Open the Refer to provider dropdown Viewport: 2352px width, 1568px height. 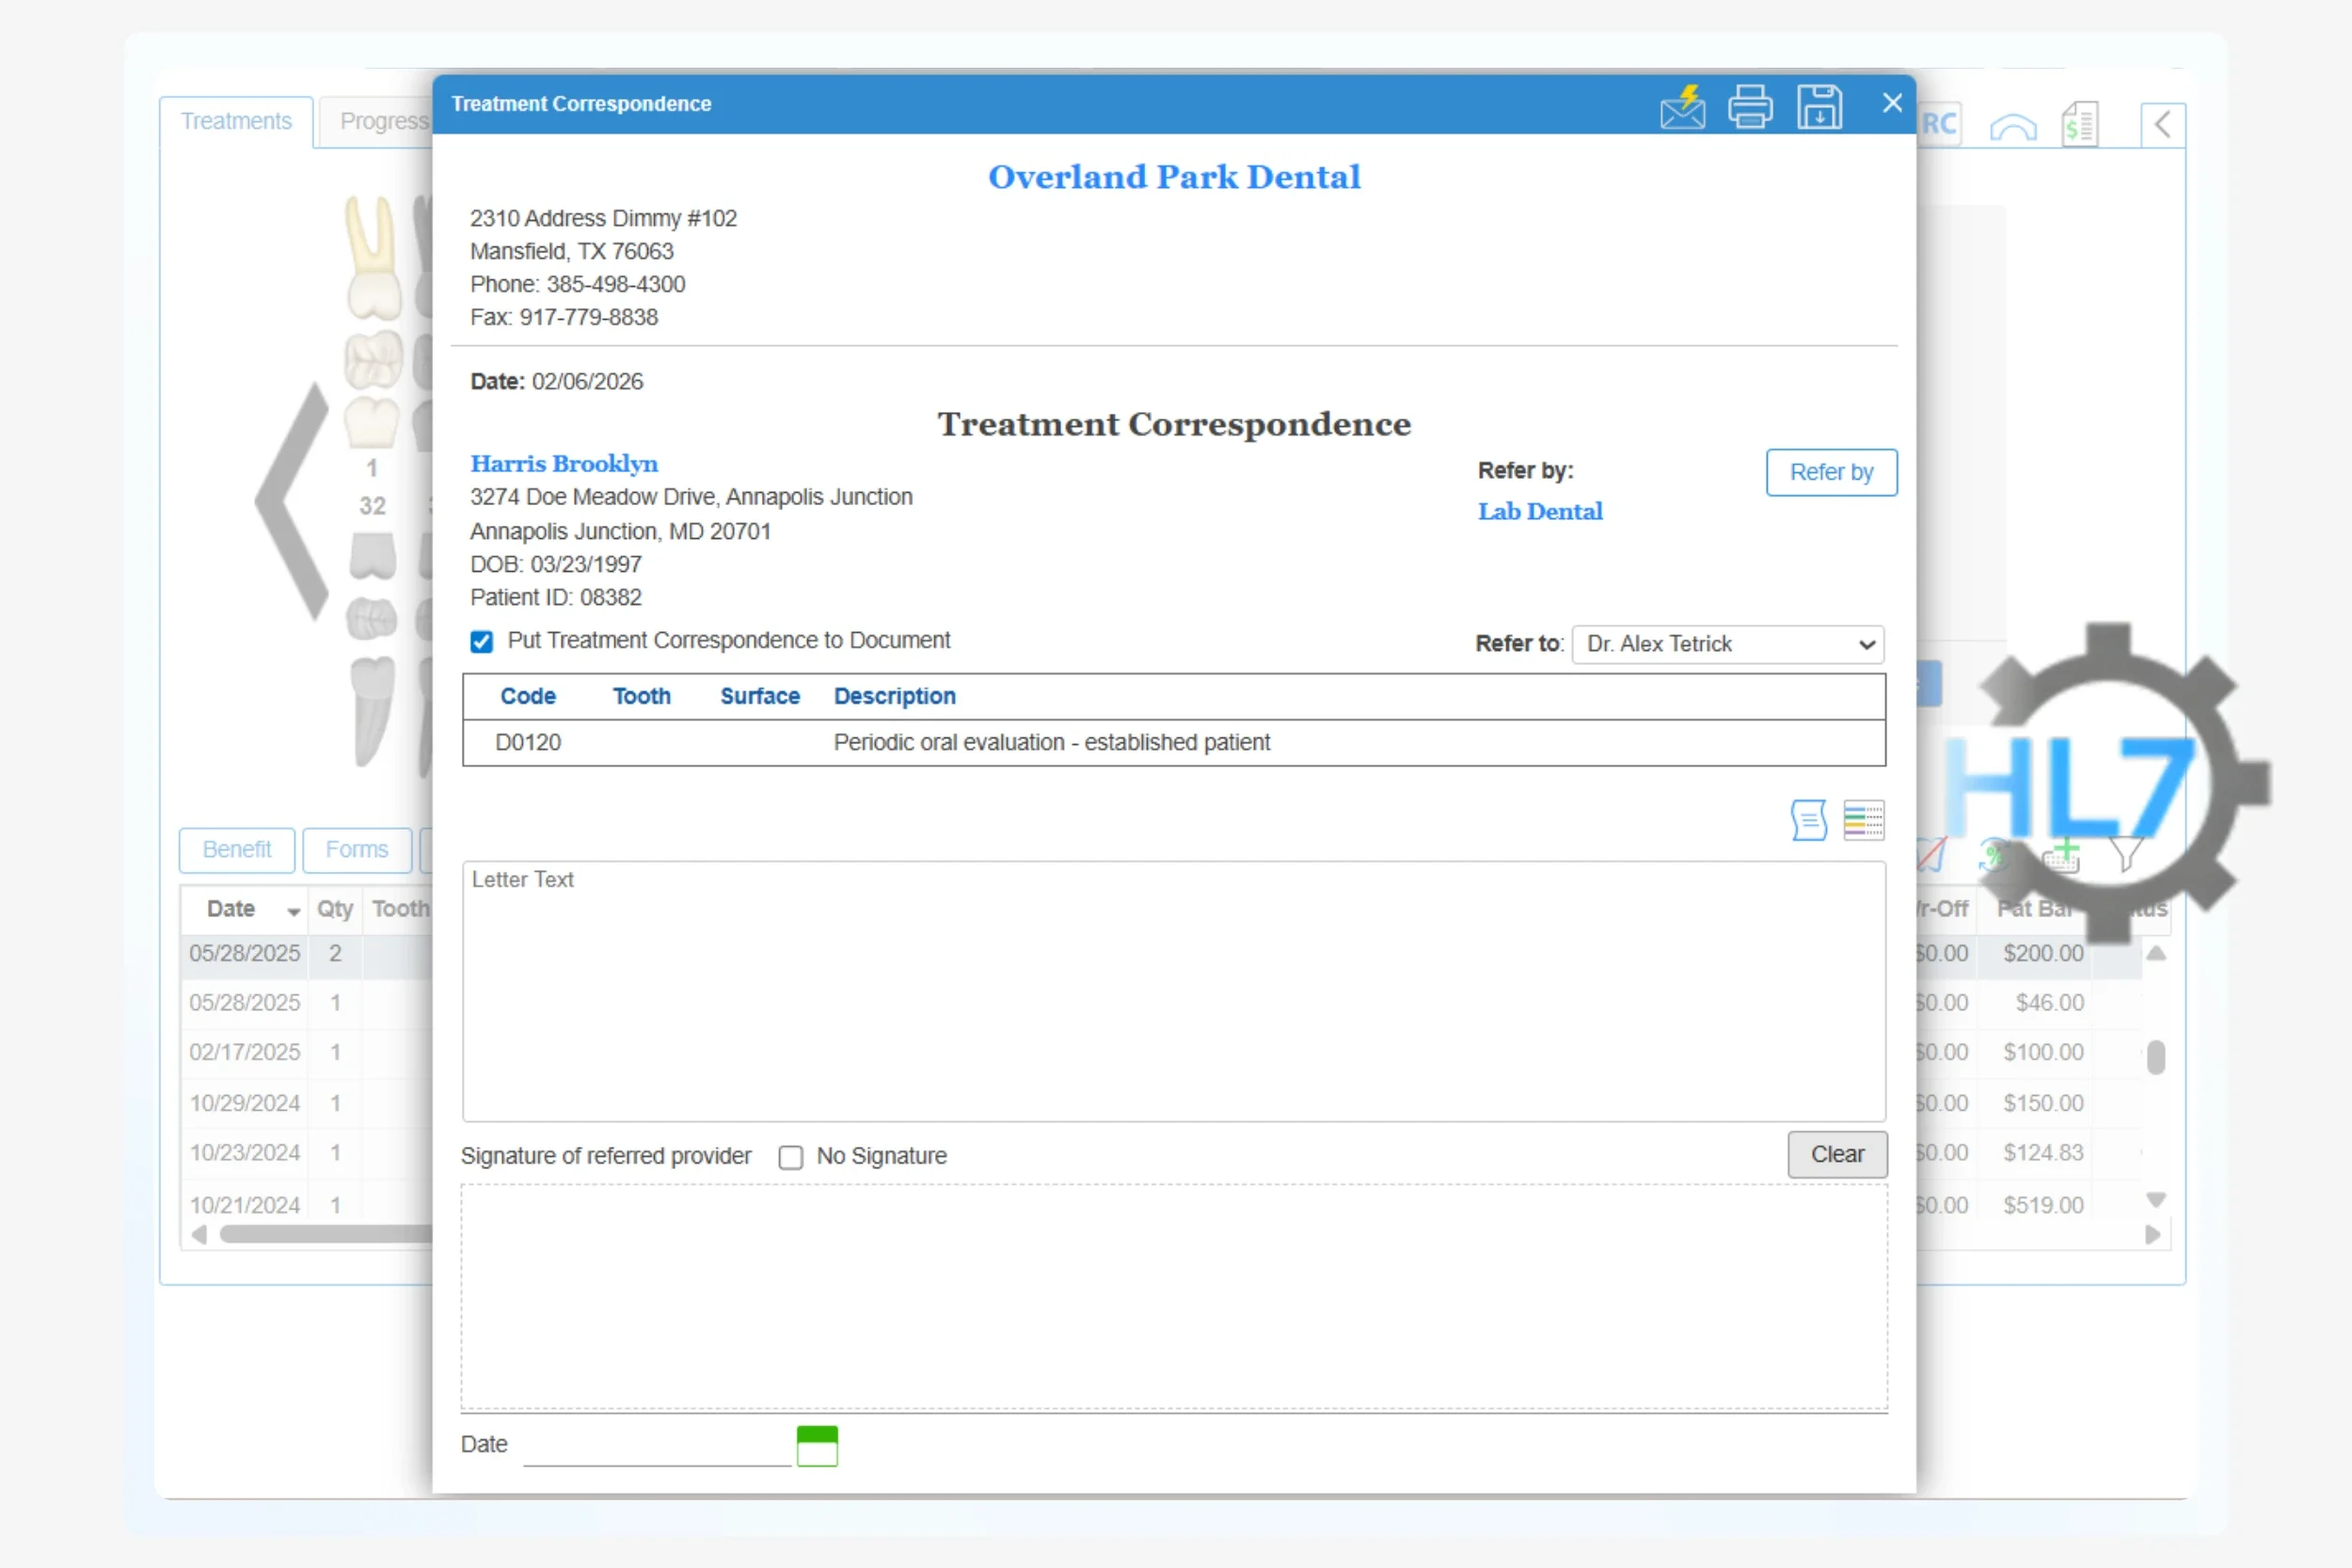(1727, 644)
